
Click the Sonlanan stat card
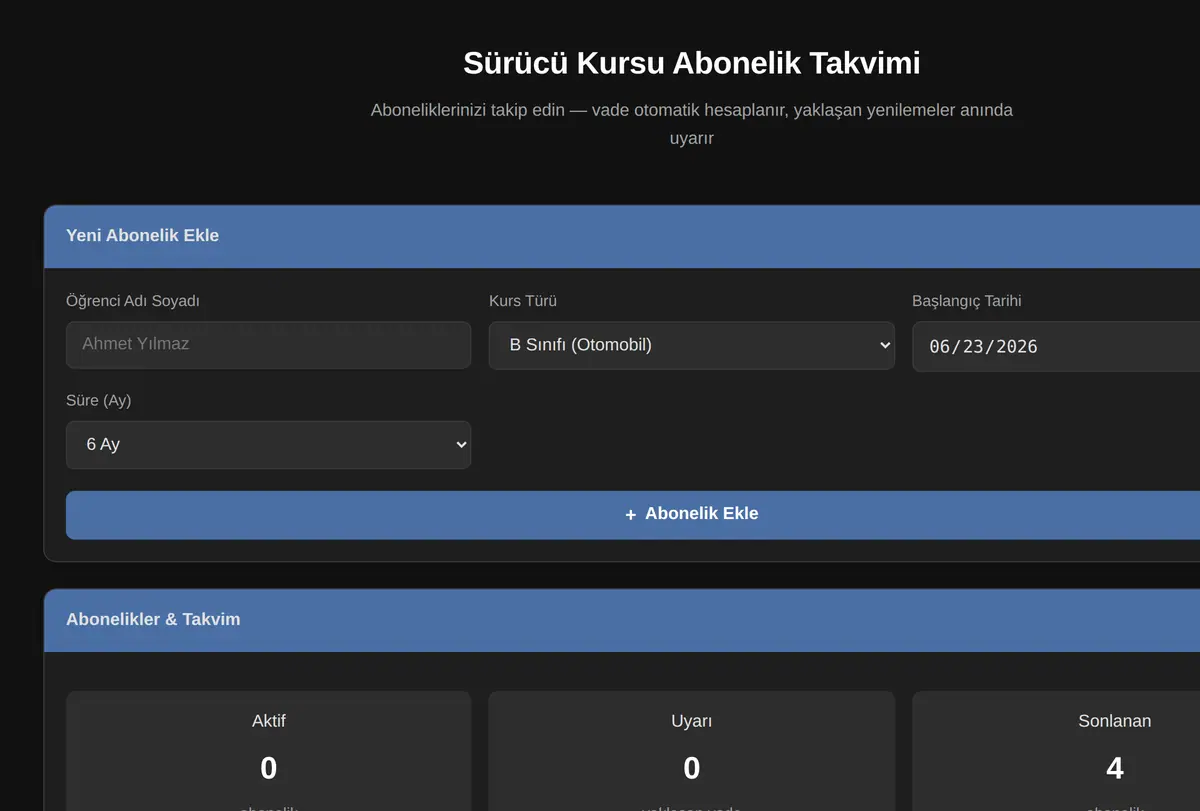[1056, 751]
